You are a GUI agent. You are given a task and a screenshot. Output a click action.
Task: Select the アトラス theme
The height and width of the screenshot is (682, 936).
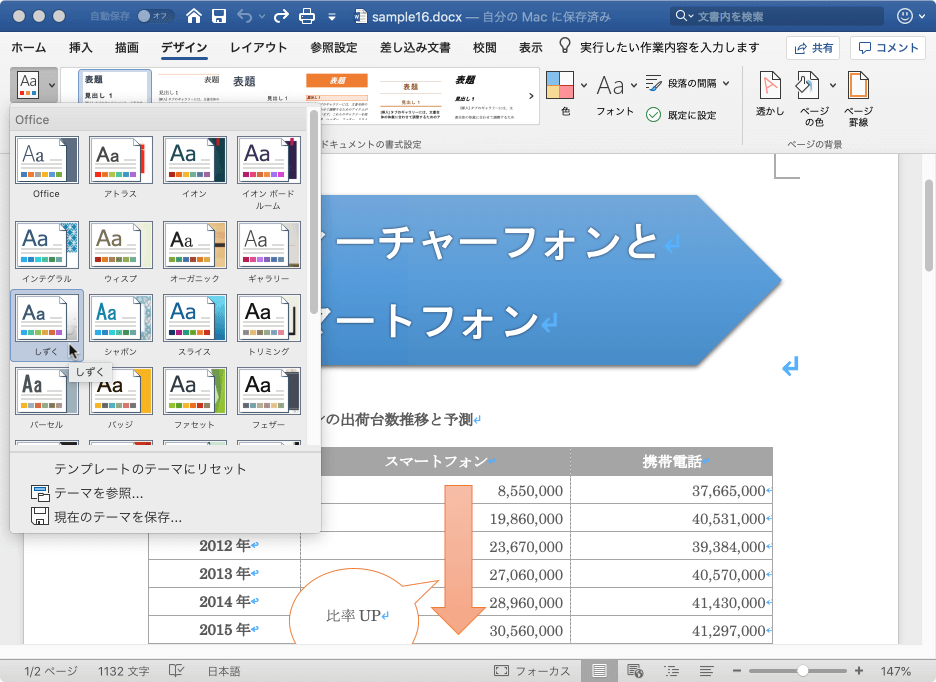click(121, 159)
